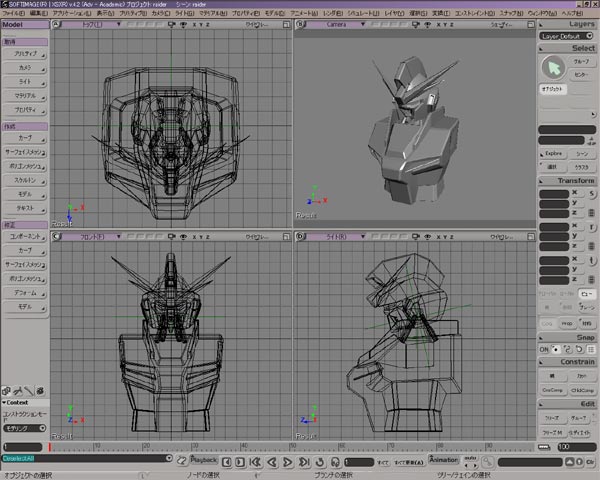Click the key icon beside Animation
600x480 pixels.
pos(488,462)
